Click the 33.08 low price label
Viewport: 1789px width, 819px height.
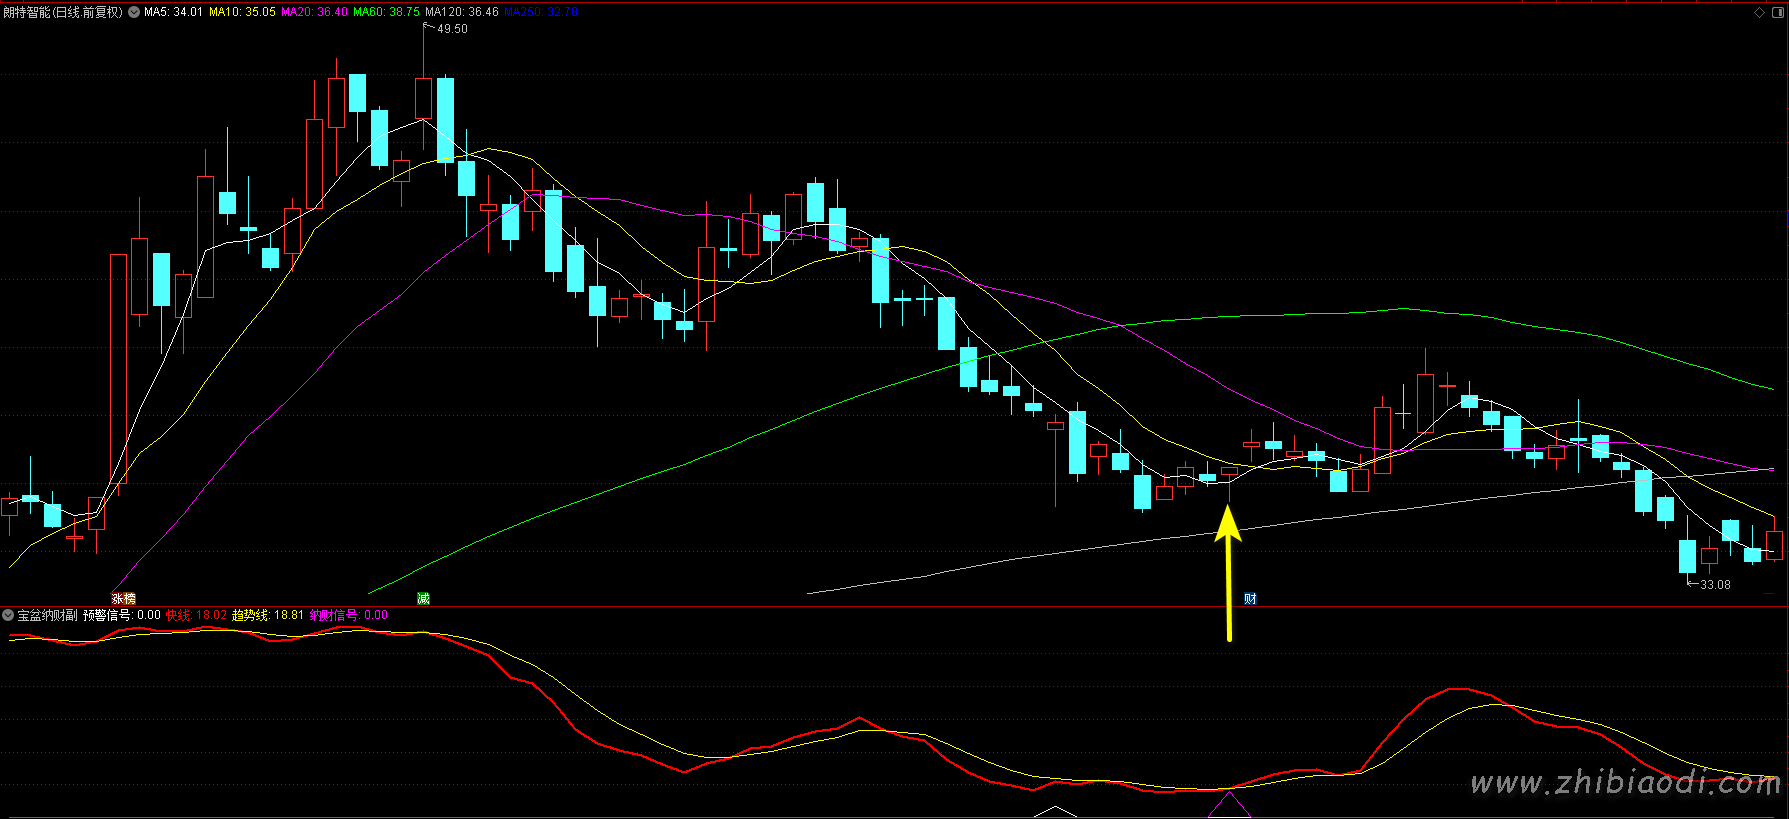[1714, 585]
